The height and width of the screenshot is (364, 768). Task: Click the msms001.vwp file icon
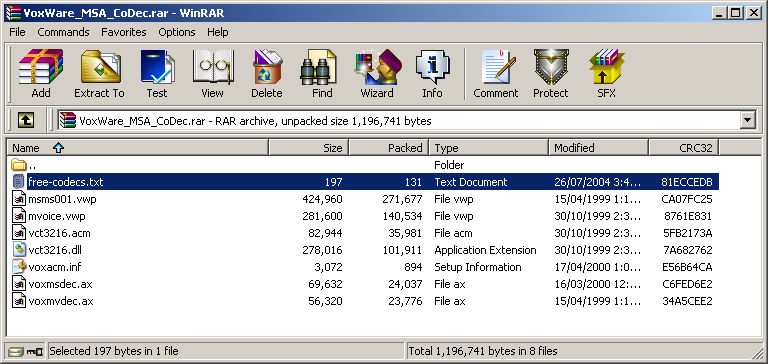[19, 199]
